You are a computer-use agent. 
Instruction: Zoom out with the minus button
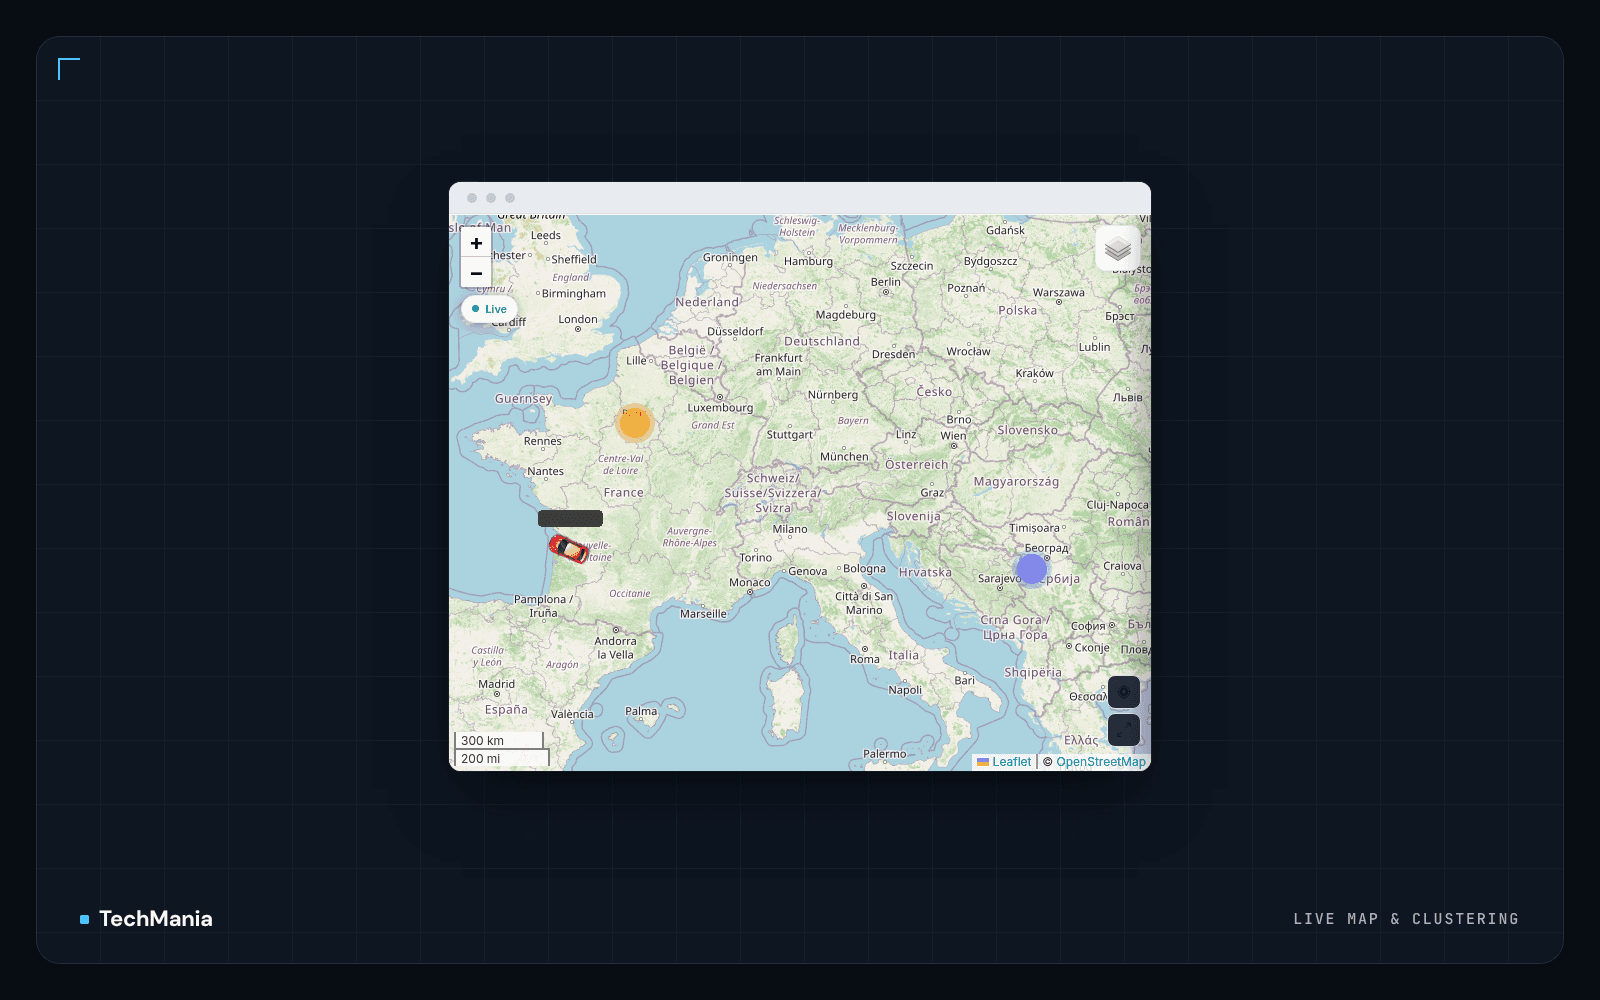(476, 273)
